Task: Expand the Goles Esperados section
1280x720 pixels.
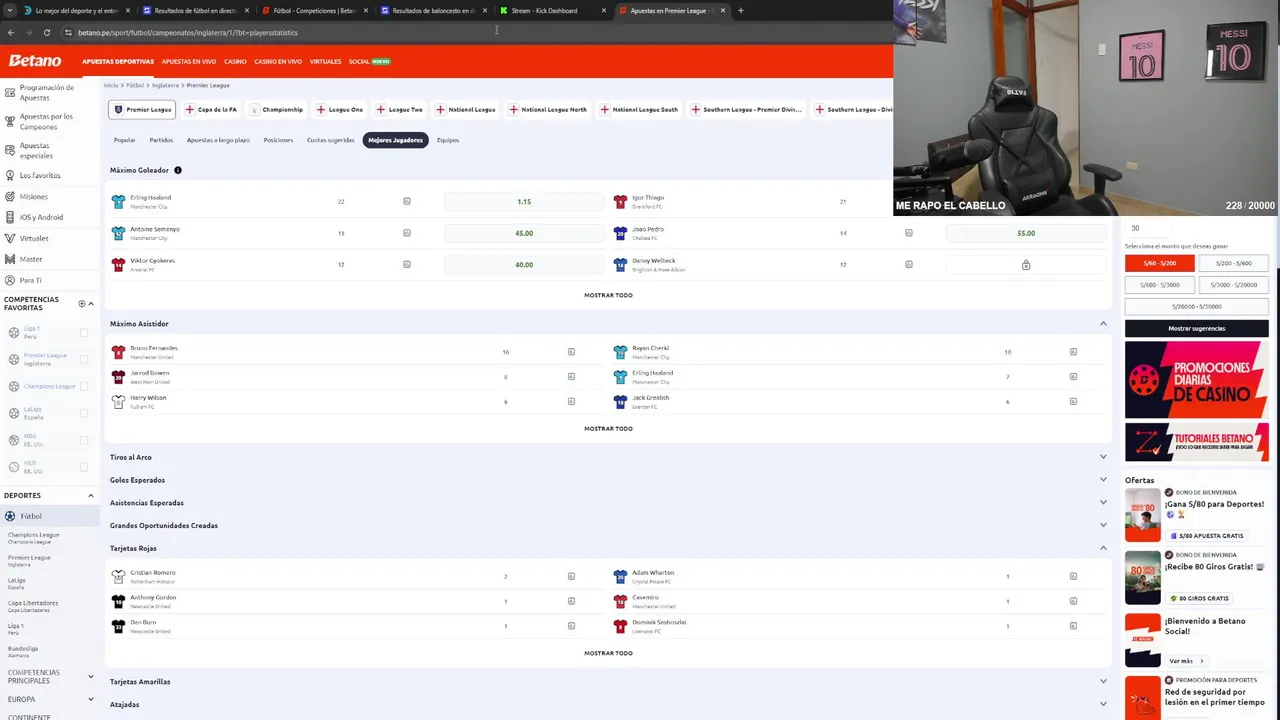Action: 1103,480
